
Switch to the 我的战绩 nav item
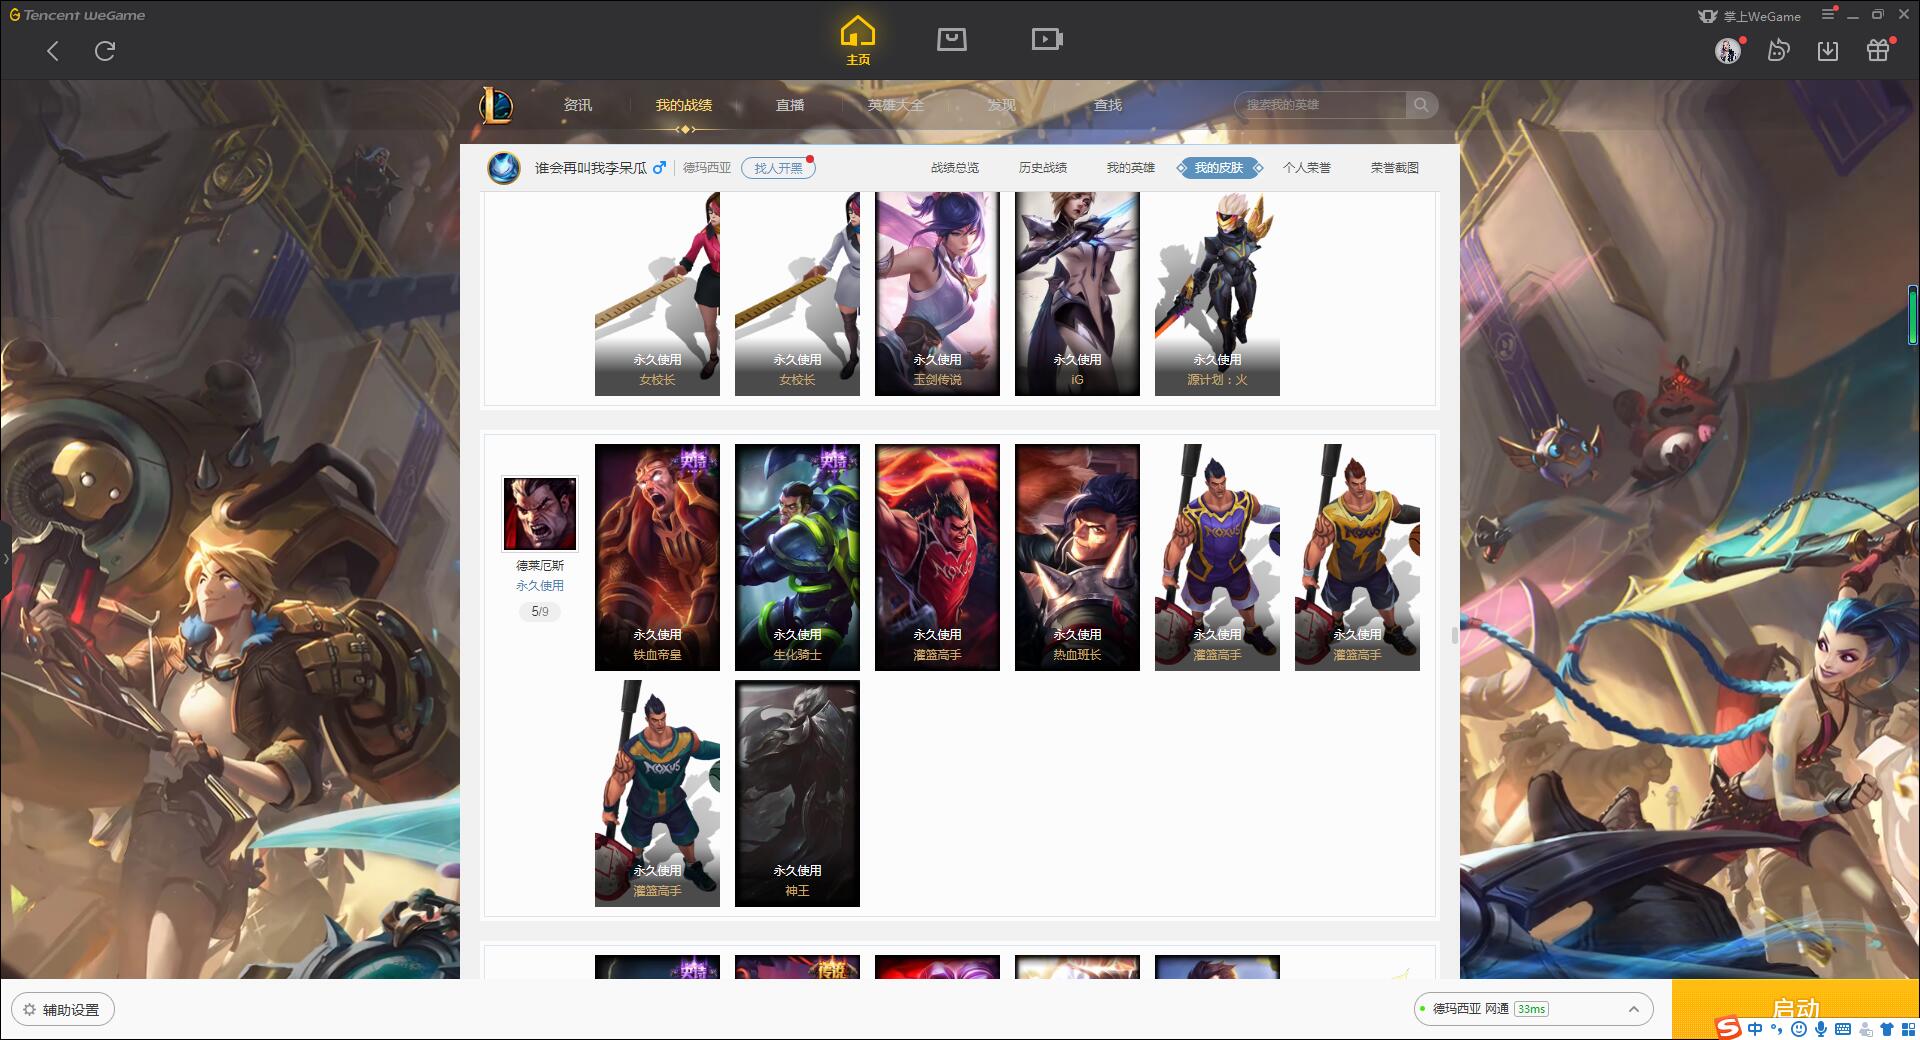684,105
